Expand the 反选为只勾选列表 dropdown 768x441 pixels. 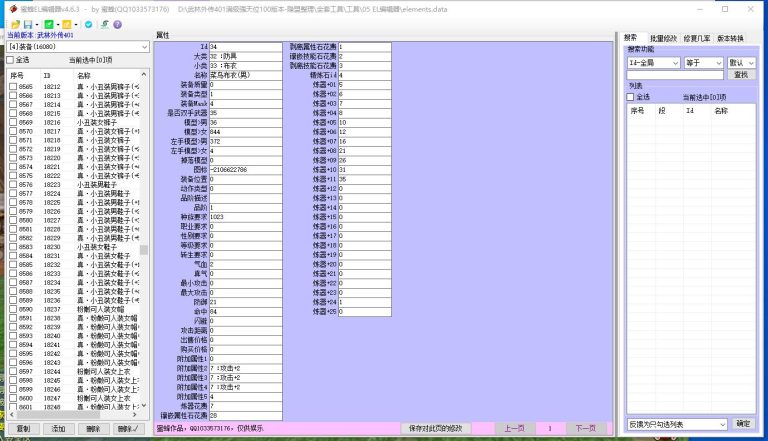point(677,424)
